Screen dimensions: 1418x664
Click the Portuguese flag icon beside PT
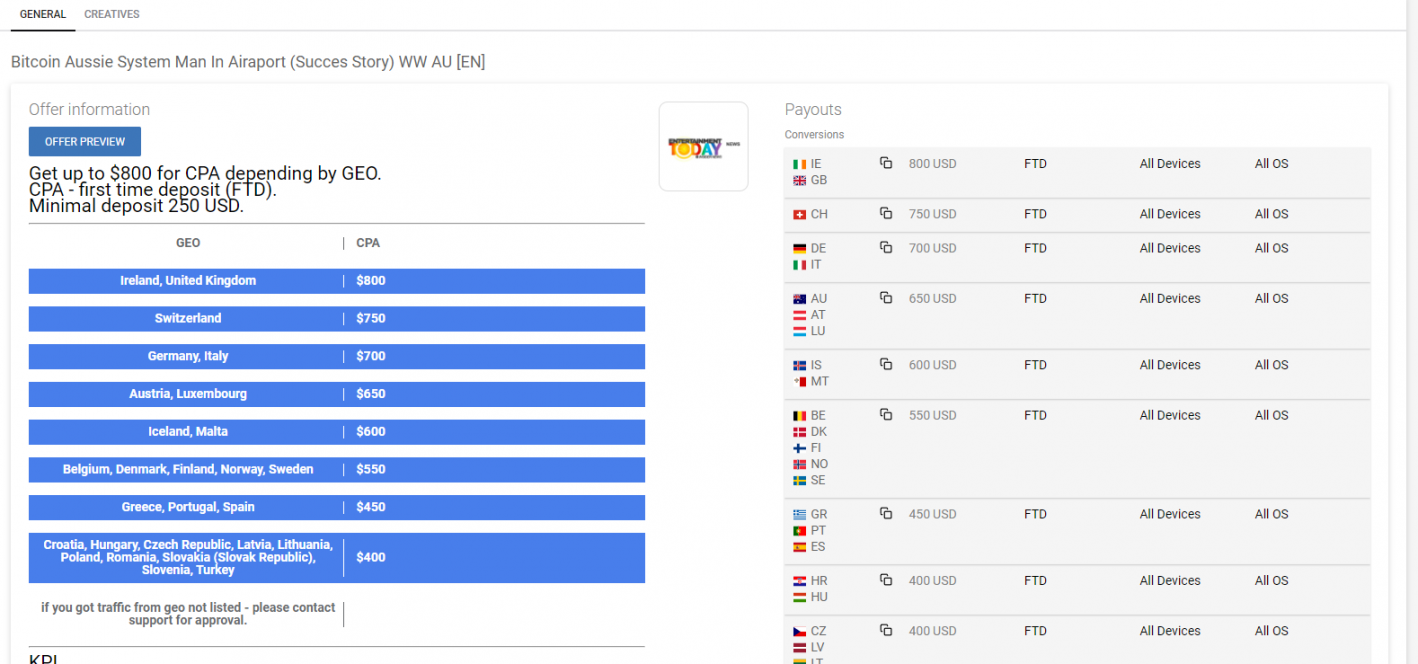click(799, 531)
